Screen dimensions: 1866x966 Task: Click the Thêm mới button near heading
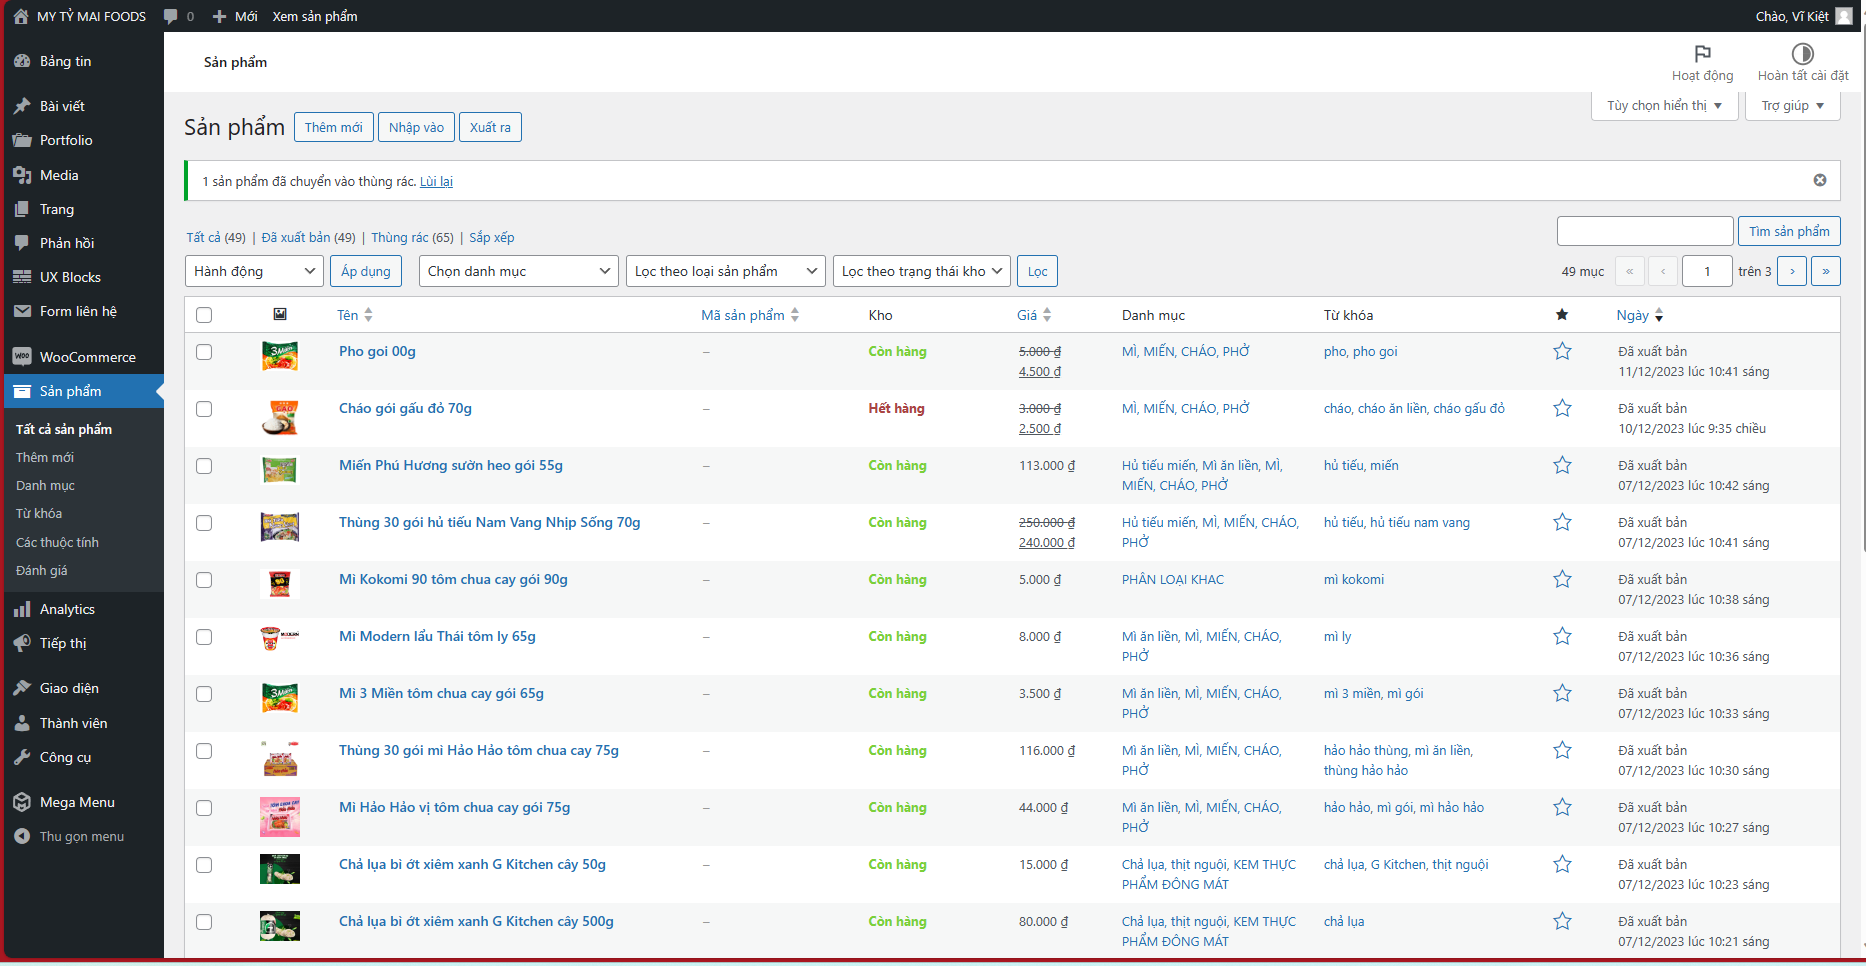334,127
